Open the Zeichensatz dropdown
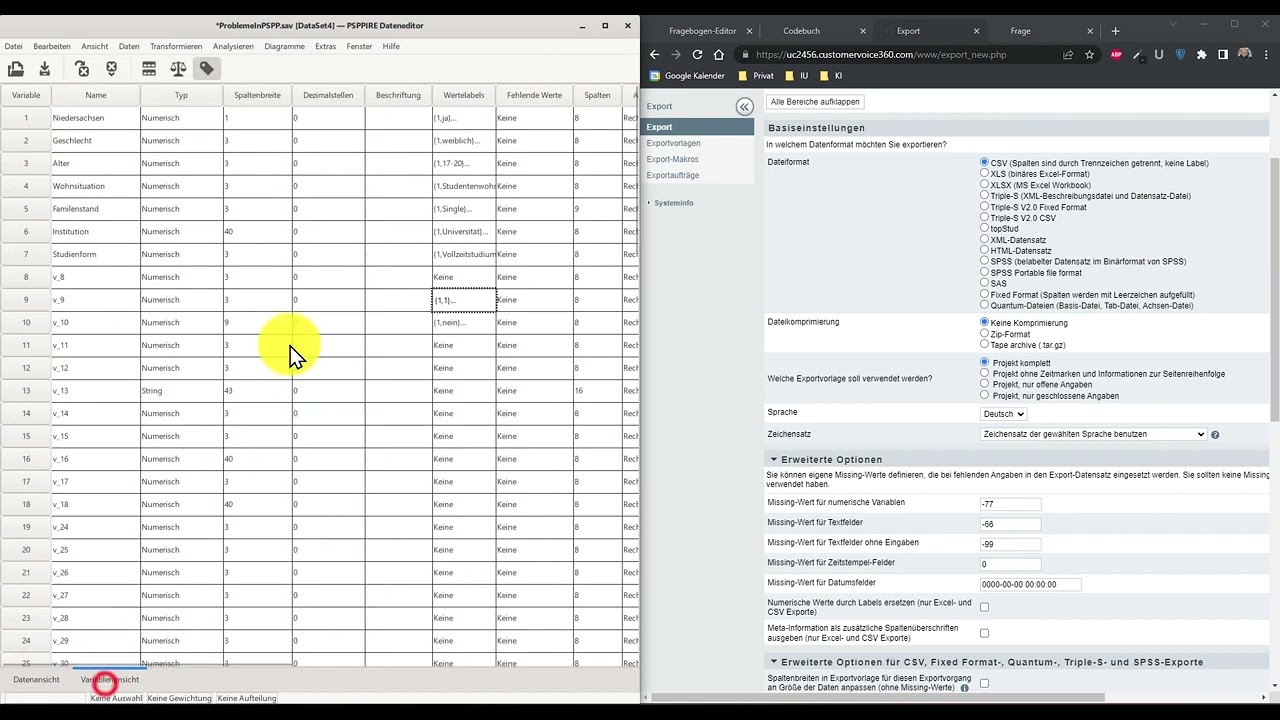Viewport: 1280px width, 720px height. tap(1094, 434)
